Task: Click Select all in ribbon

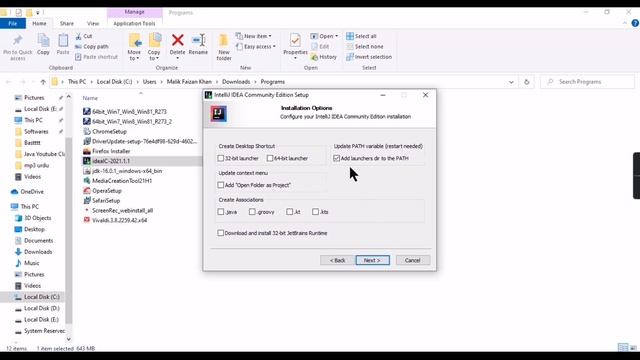Action: 362,36
